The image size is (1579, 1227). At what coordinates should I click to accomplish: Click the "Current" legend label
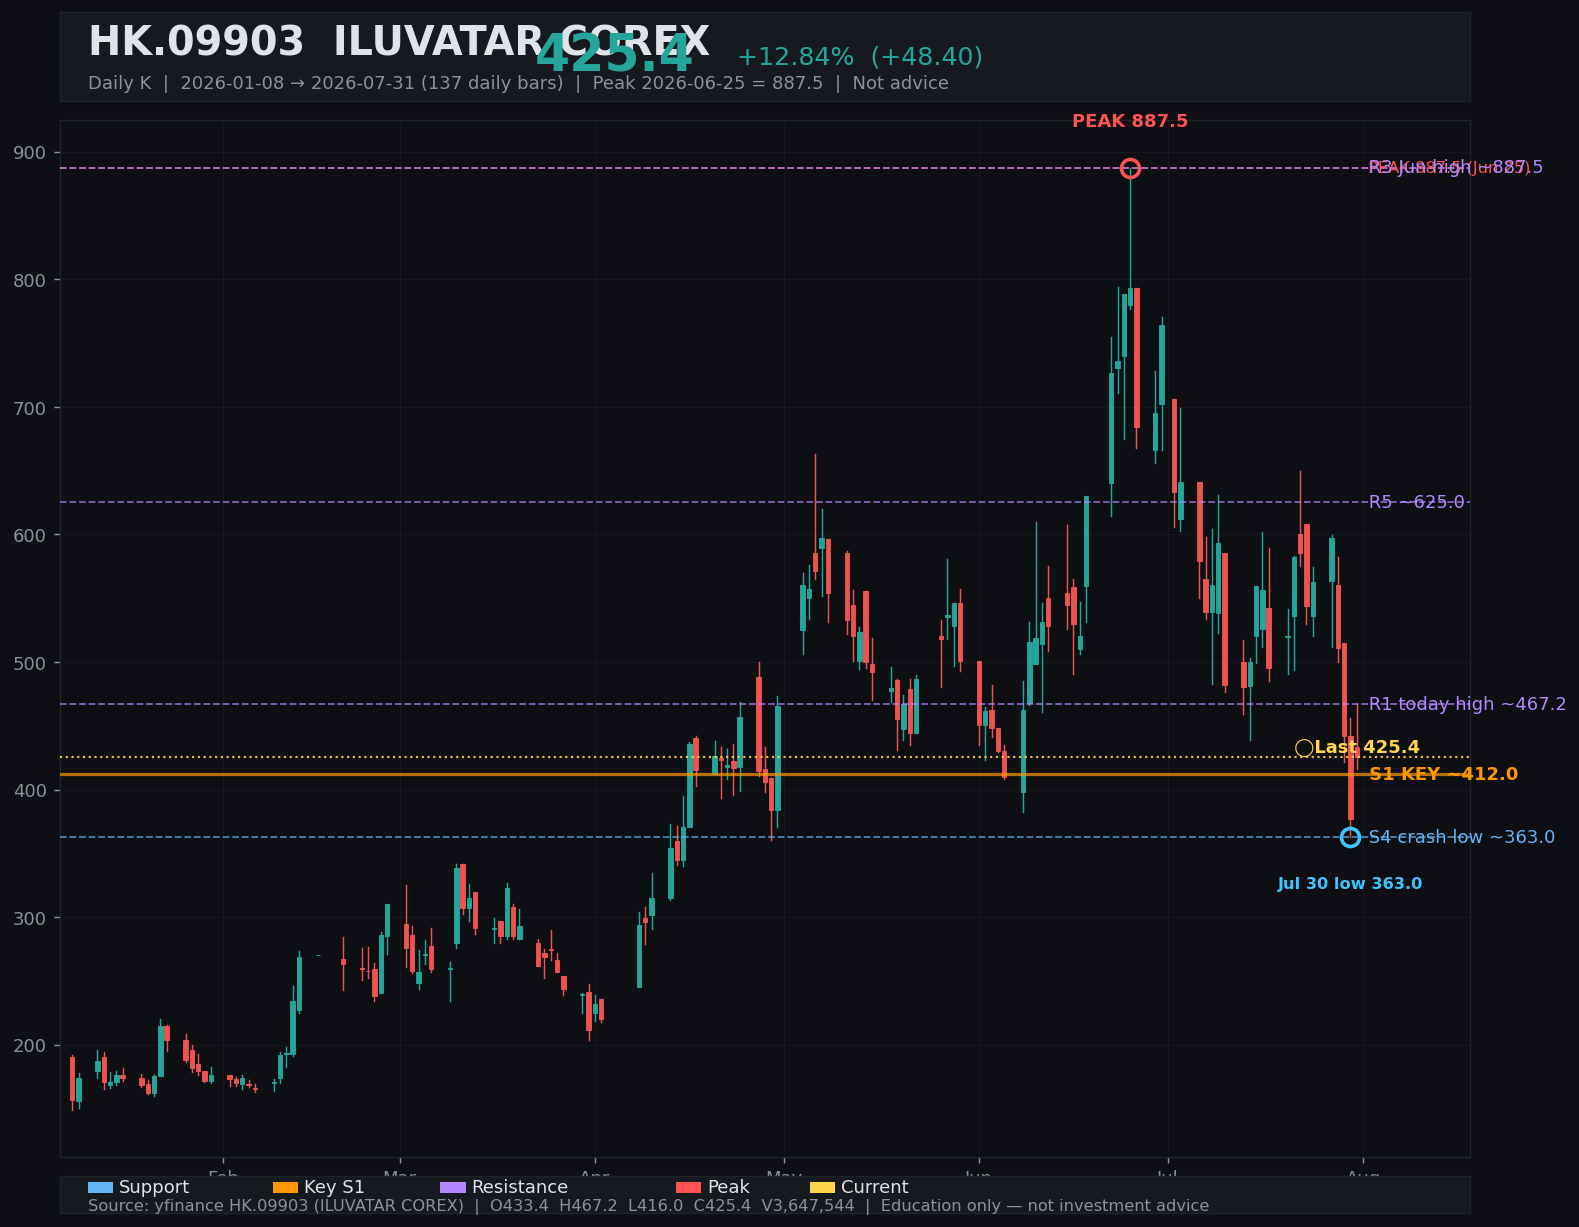[x=875, y=1187]
